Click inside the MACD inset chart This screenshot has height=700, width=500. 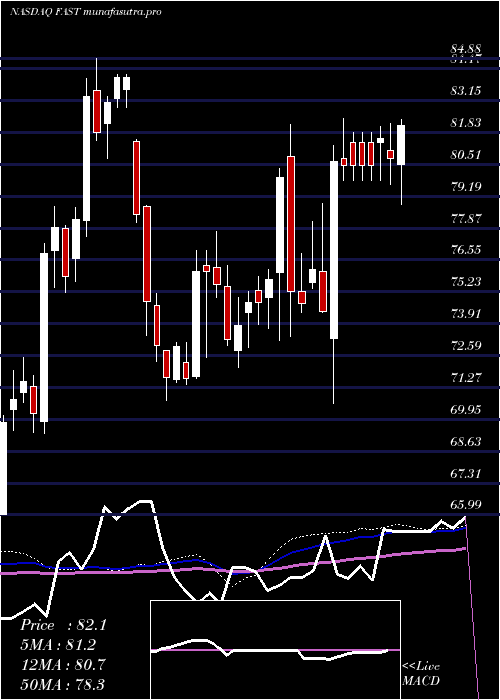[x=275, y=650]
